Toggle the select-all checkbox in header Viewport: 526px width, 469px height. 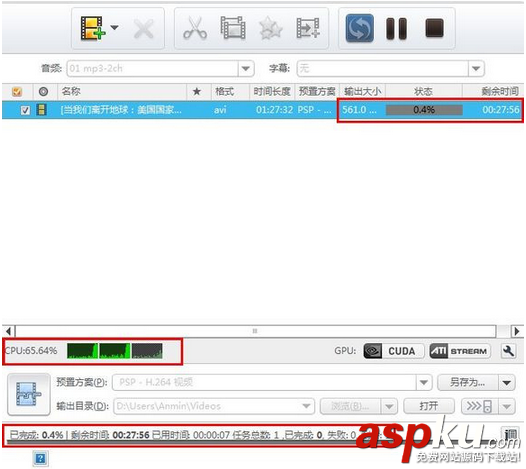17,92
